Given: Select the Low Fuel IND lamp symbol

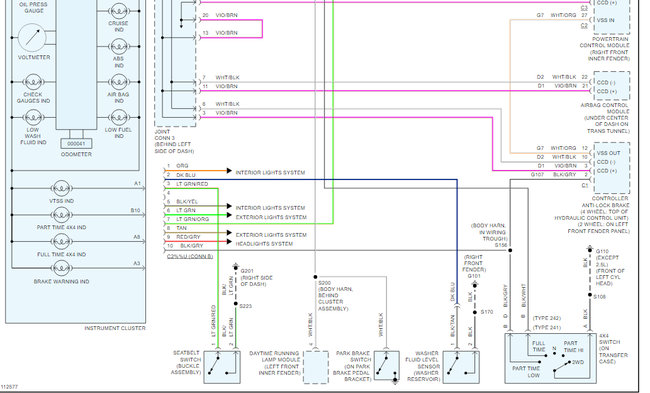Looking at the screenshot, I should click(119, 117).
